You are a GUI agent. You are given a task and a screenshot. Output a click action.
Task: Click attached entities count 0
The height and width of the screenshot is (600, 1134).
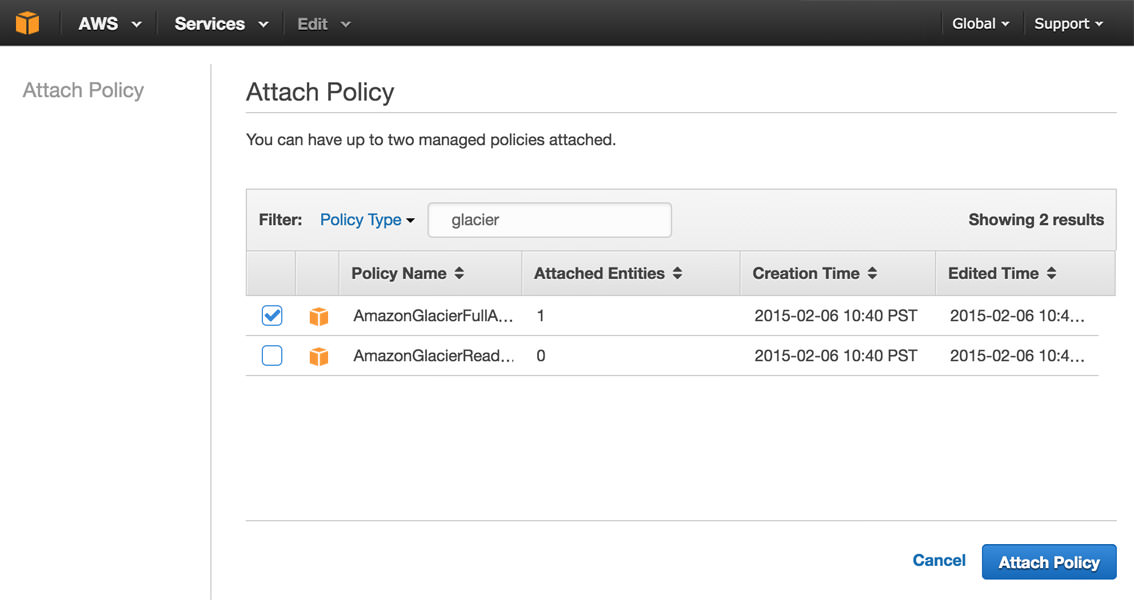coord(541,356)
